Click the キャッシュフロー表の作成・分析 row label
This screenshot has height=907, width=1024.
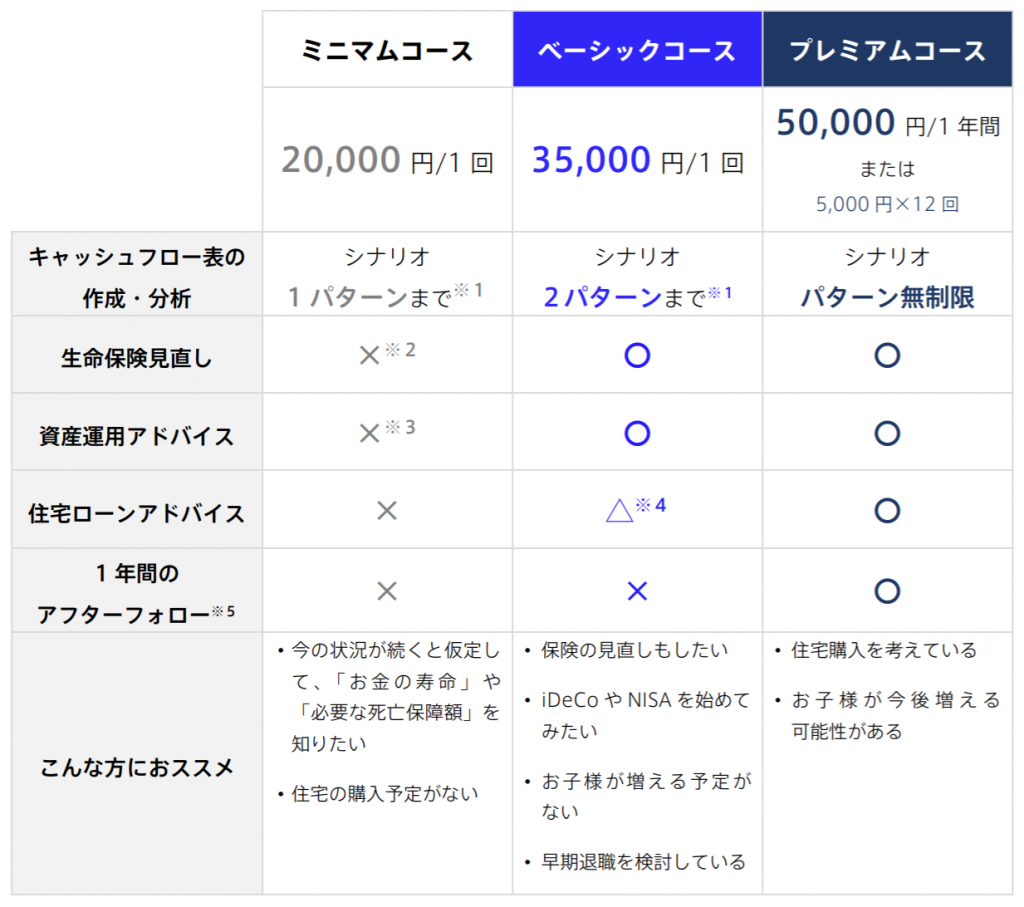point(136,278)
